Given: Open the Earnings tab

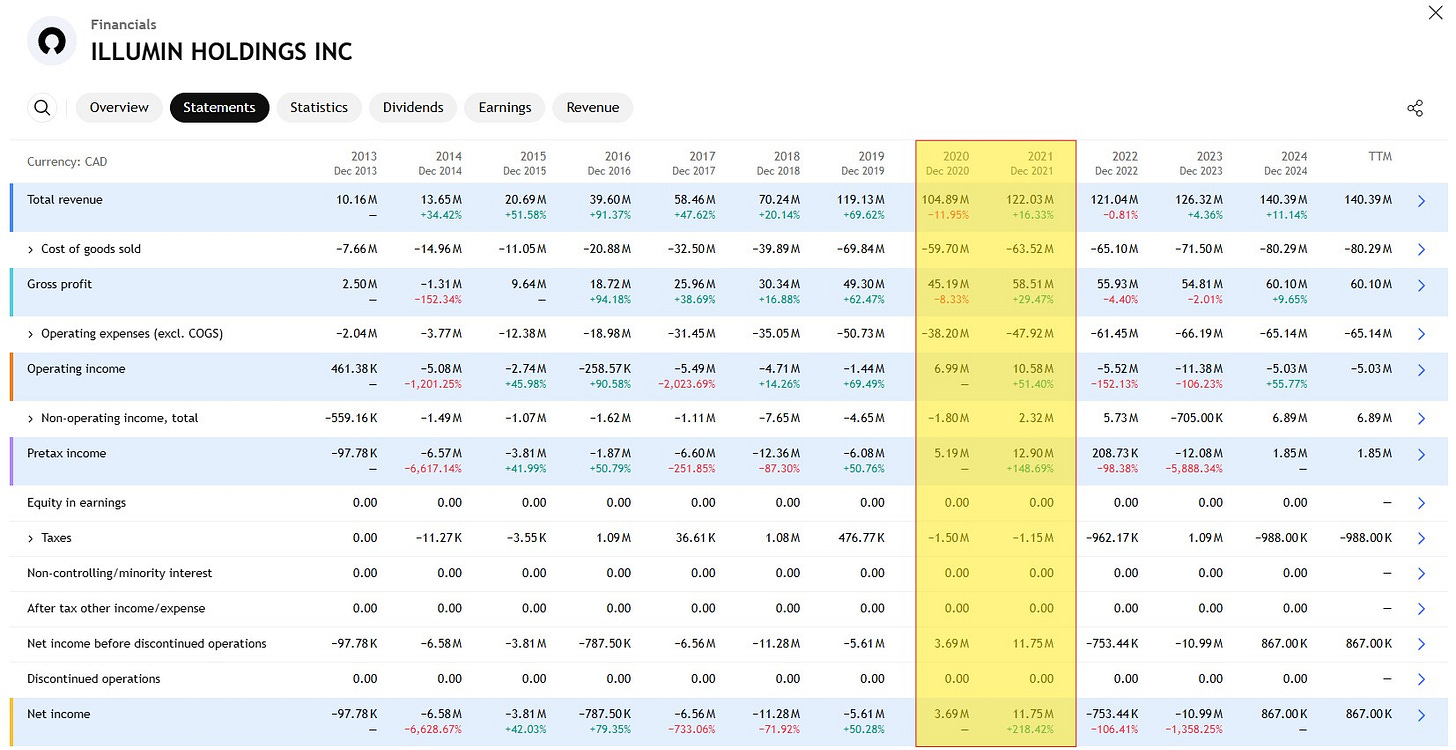Looking at the screenshot, I should (505, 108).
